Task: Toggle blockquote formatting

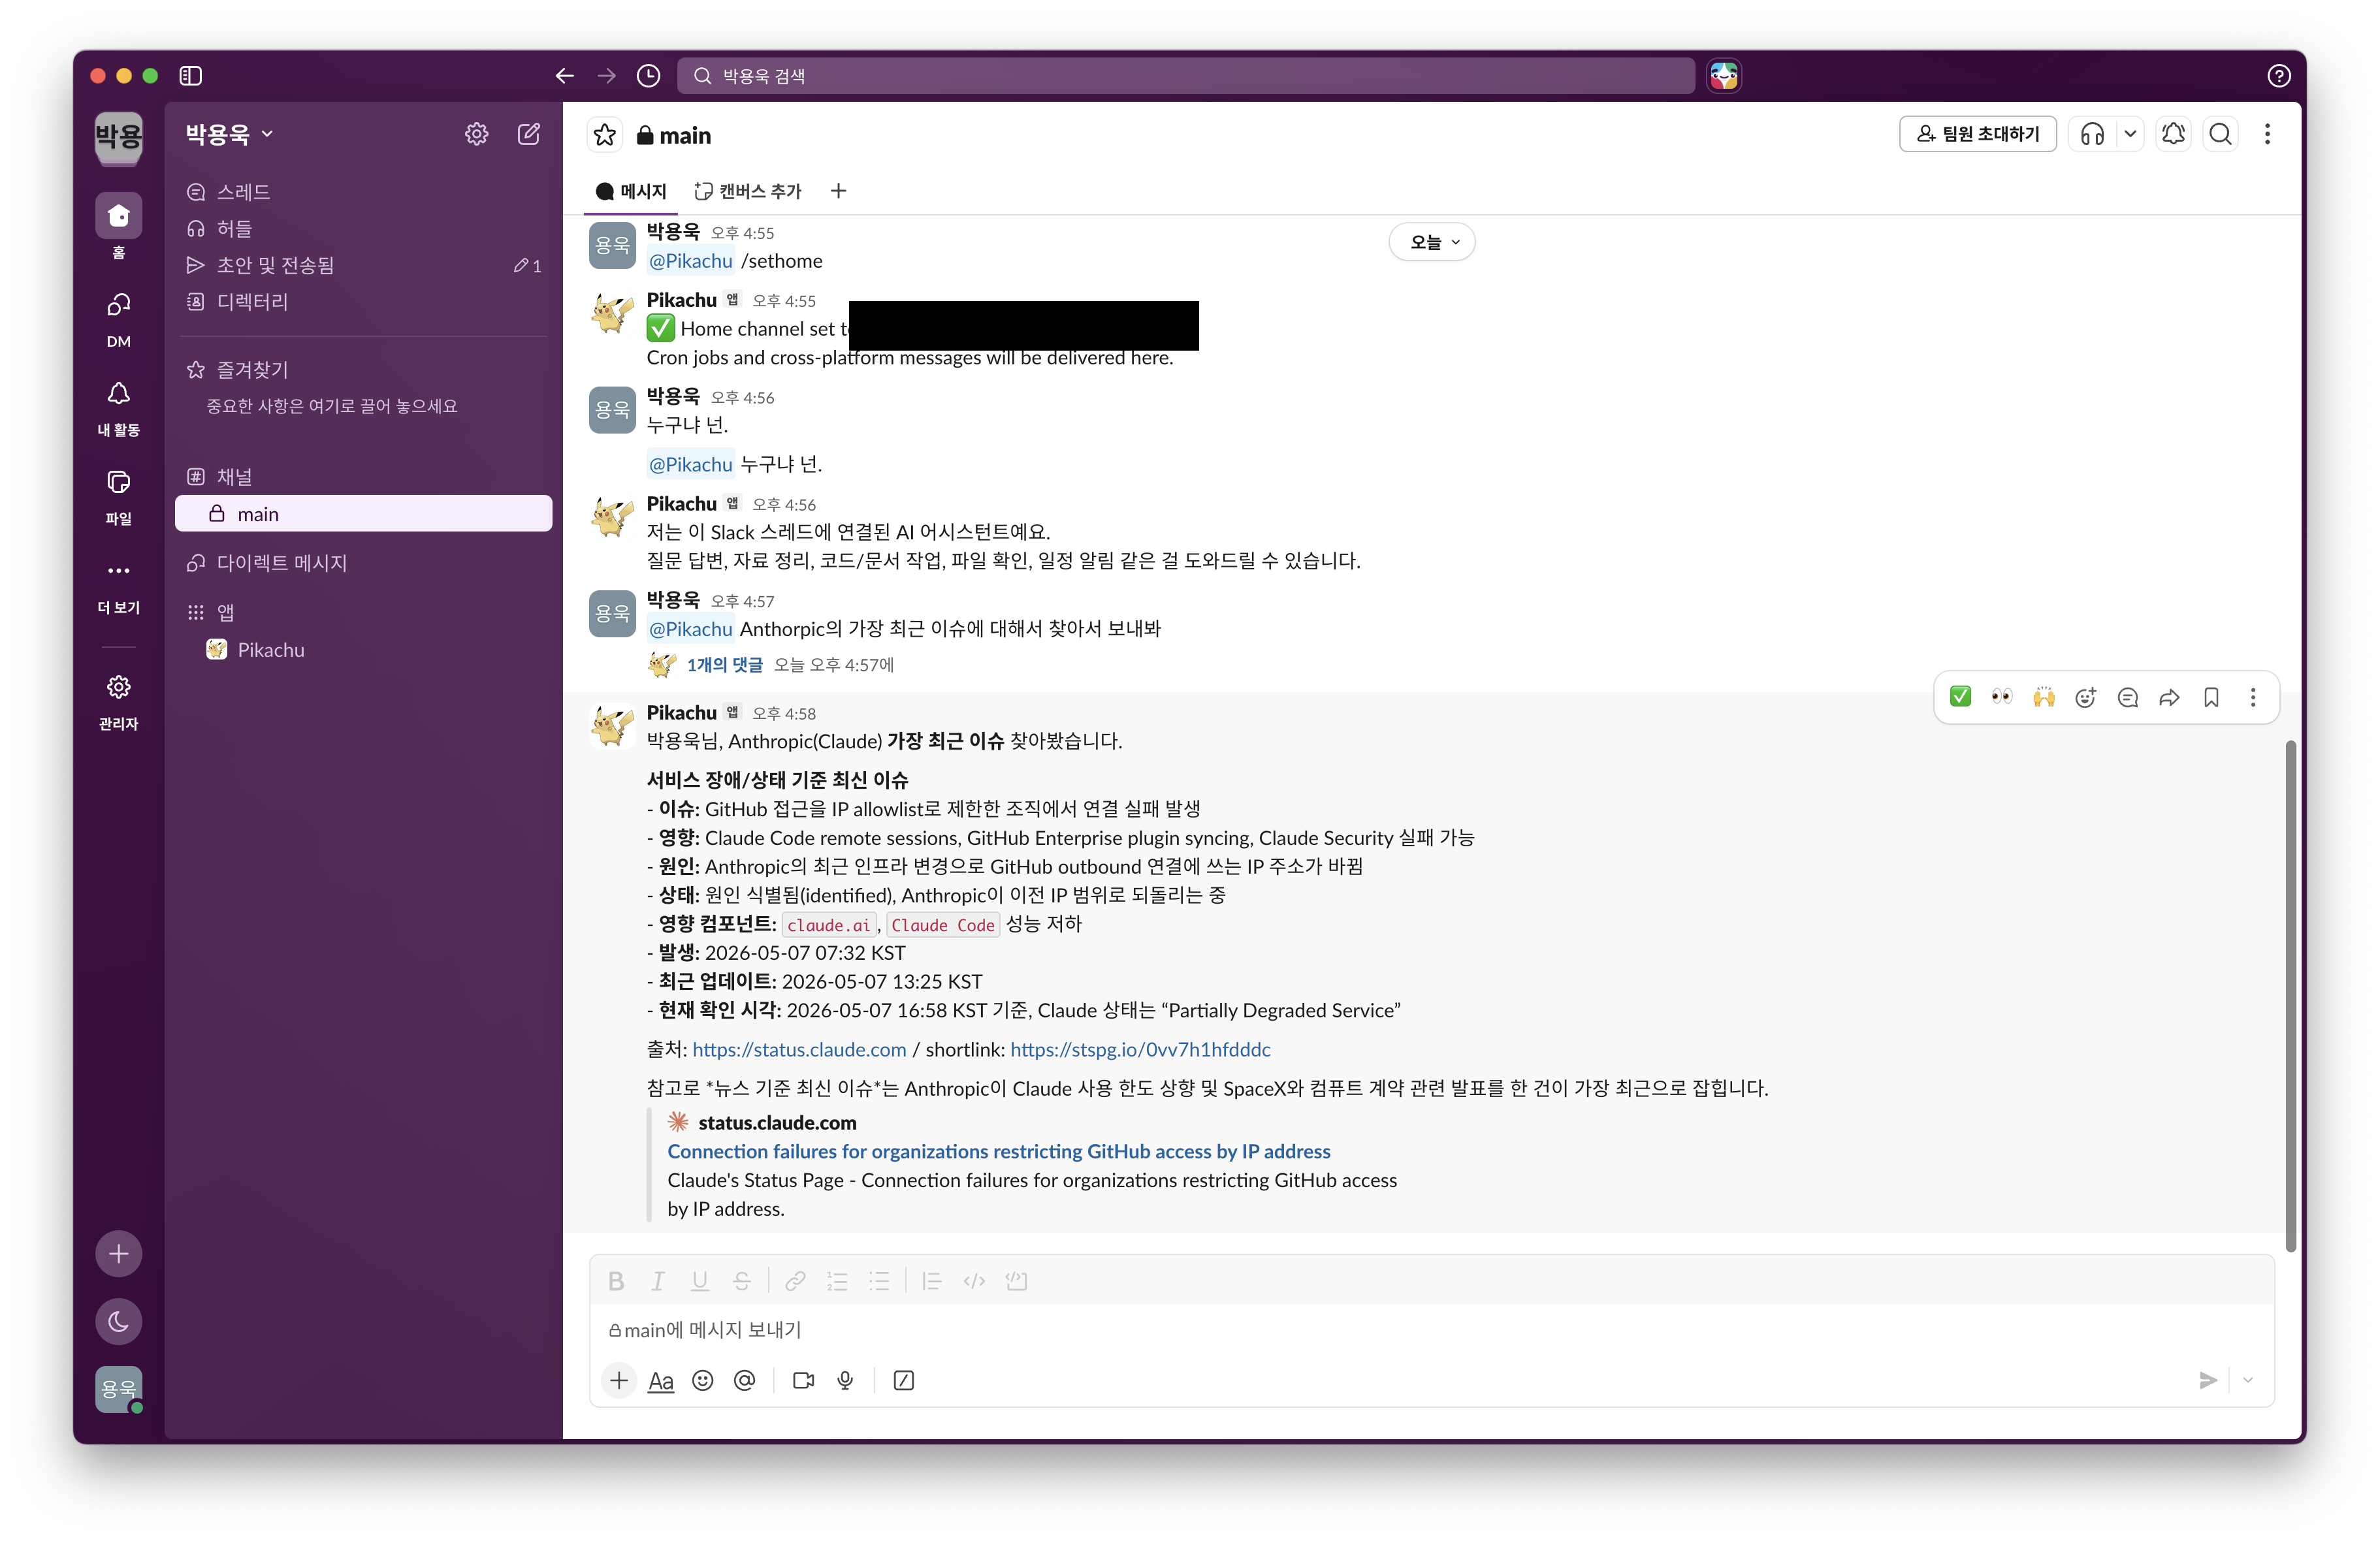Action: [x=932, y=1281]
